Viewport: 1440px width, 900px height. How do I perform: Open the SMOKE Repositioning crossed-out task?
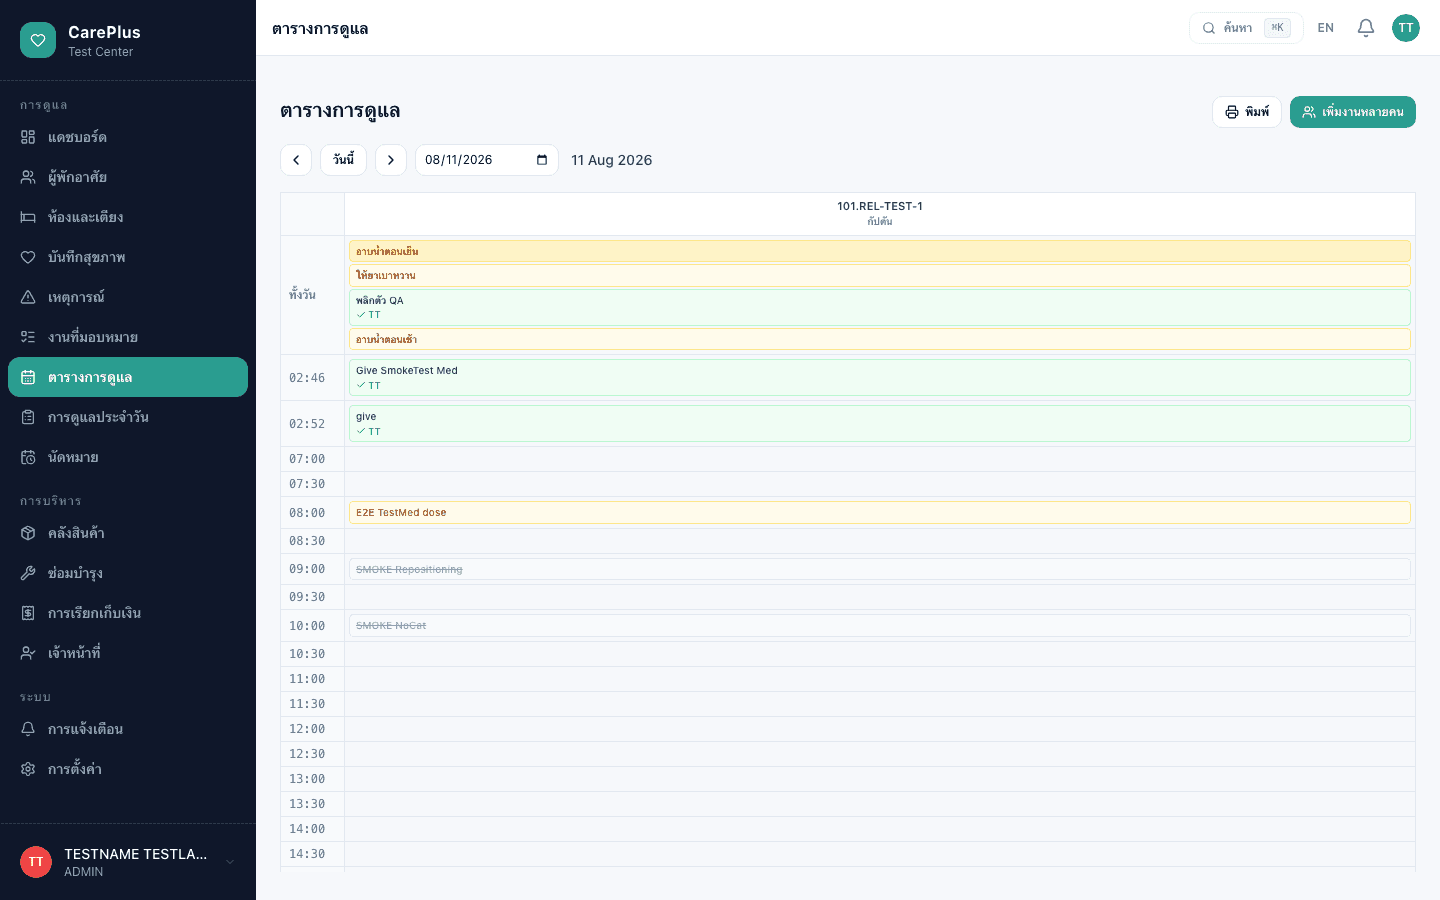880,569
